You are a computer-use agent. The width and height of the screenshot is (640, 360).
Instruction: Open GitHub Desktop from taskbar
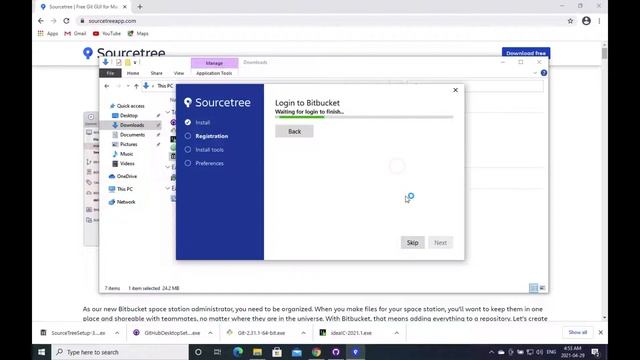click(336, 352)
